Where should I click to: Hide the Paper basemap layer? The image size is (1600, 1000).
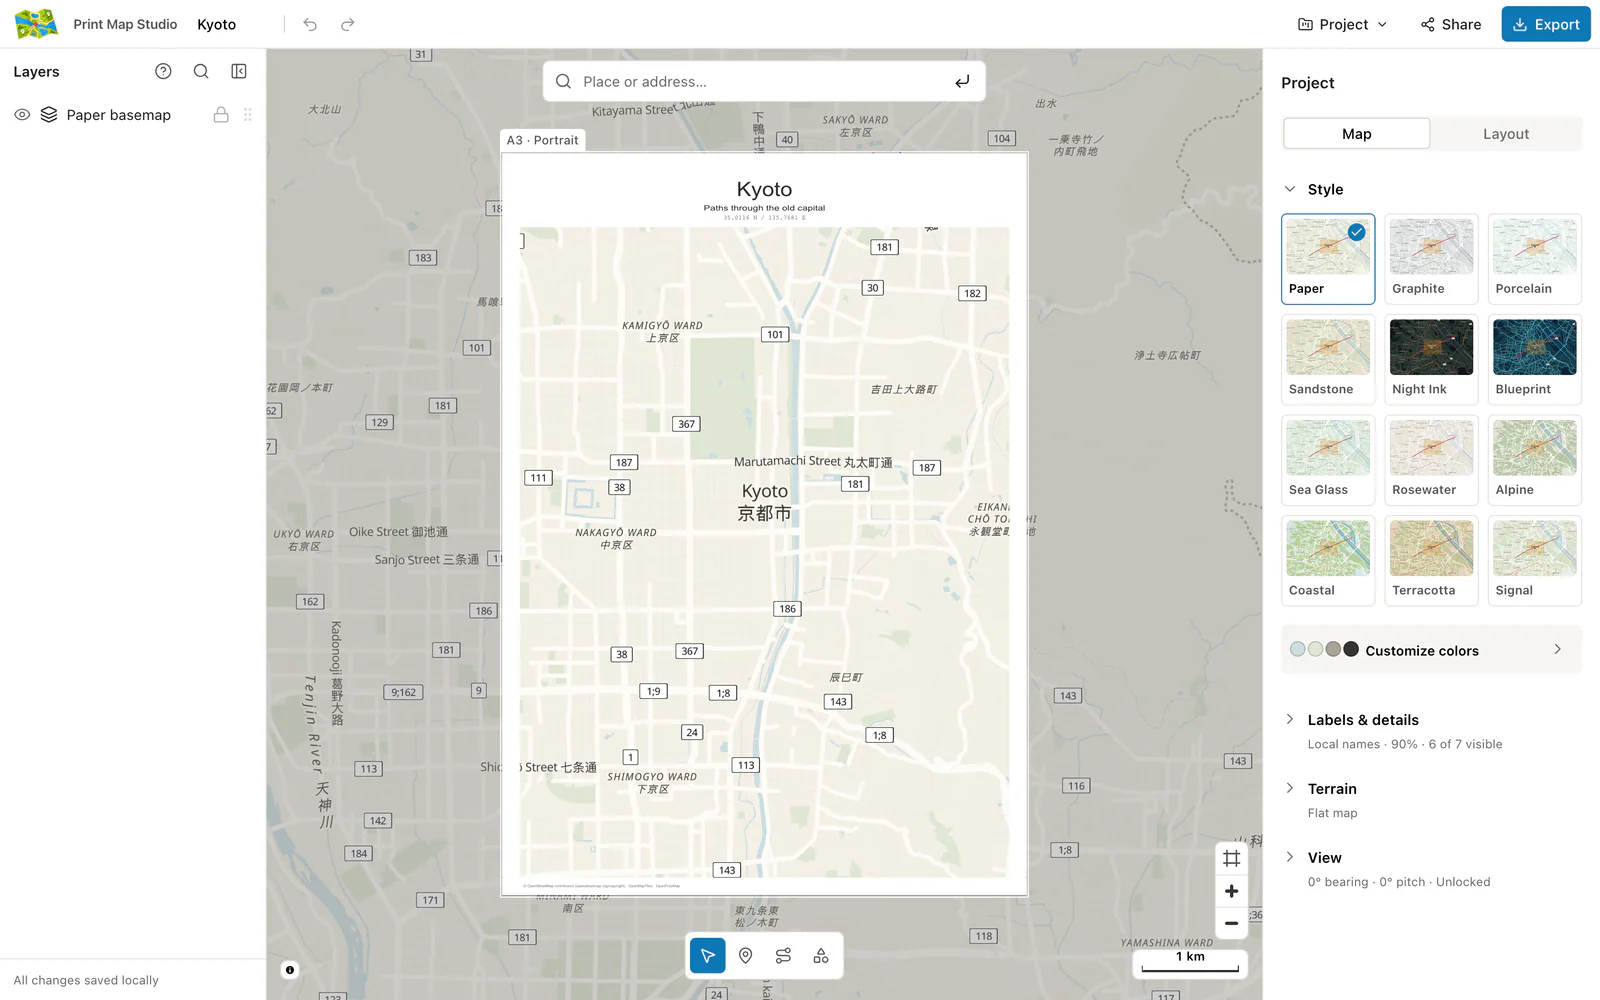[x=22, y=115]
